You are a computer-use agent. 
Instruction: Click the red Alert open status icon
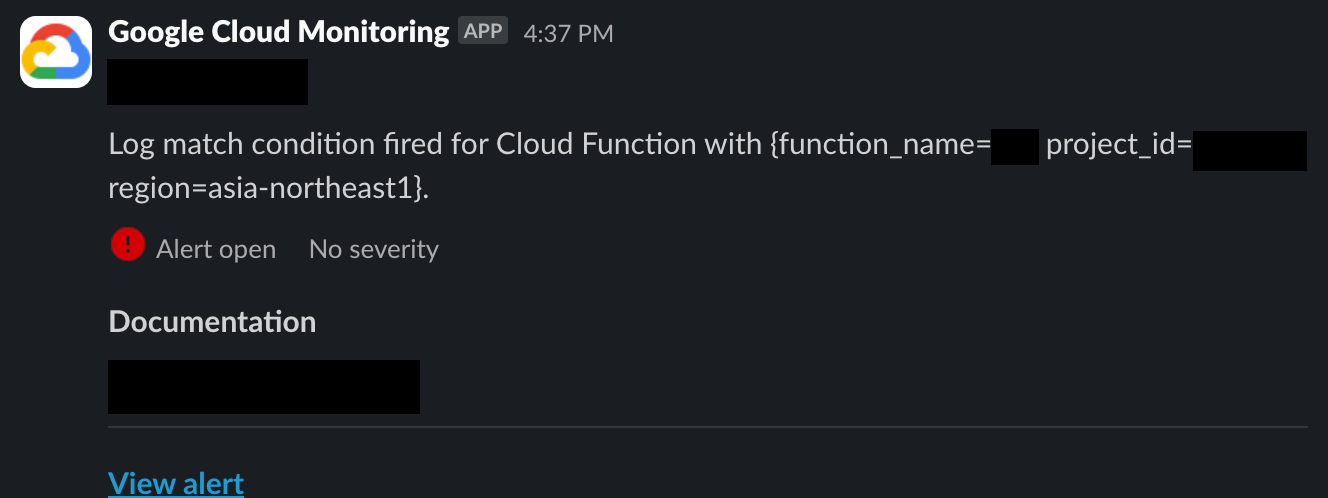[128, 245]
